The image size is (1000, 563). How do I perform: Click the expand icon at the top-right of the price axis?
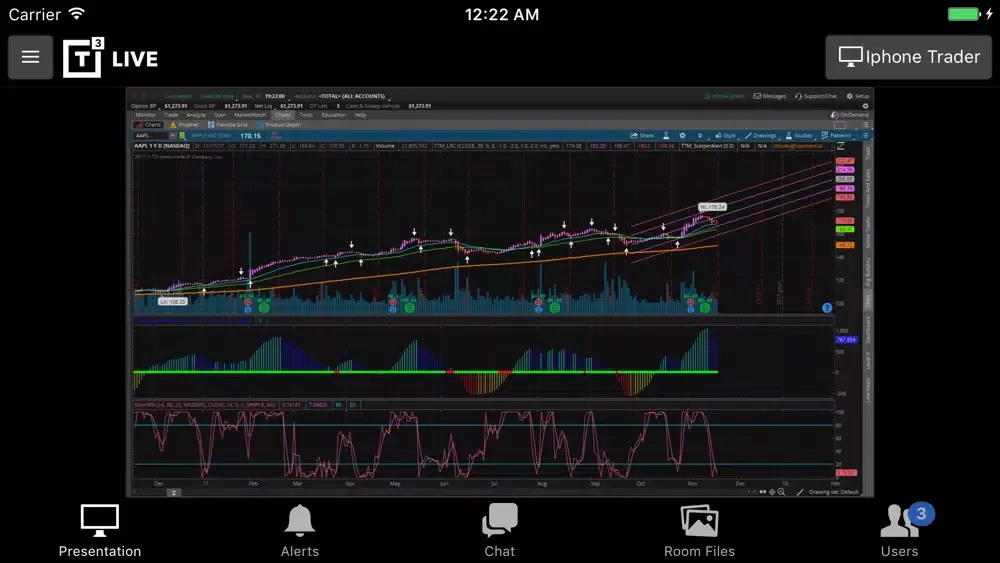(x=841, y=147)
